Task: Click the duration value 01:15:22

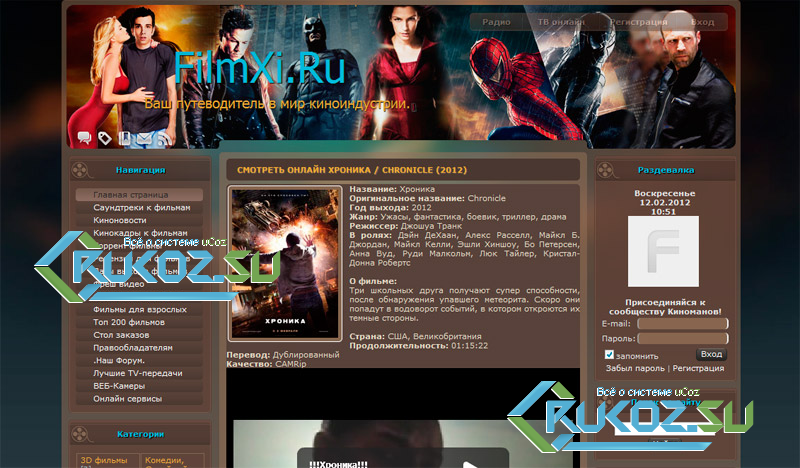Action: pyautogui.click(x=469, y=346)
